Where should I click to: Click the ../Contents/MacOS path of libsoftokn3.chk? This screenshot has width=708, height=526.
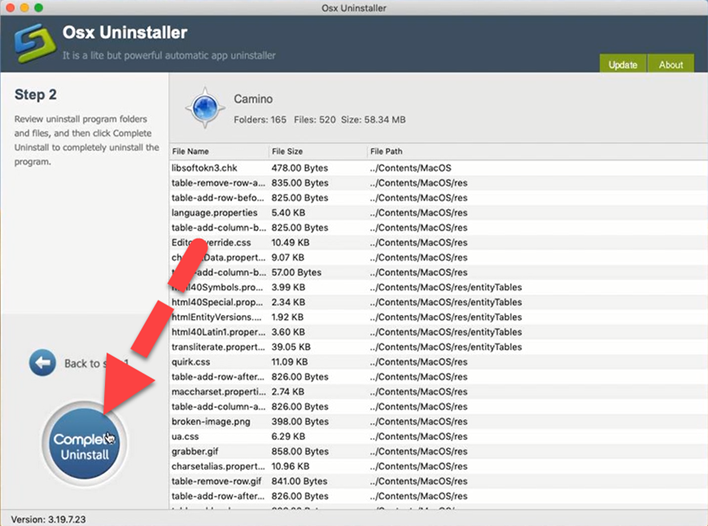click(x=410, y=168)
